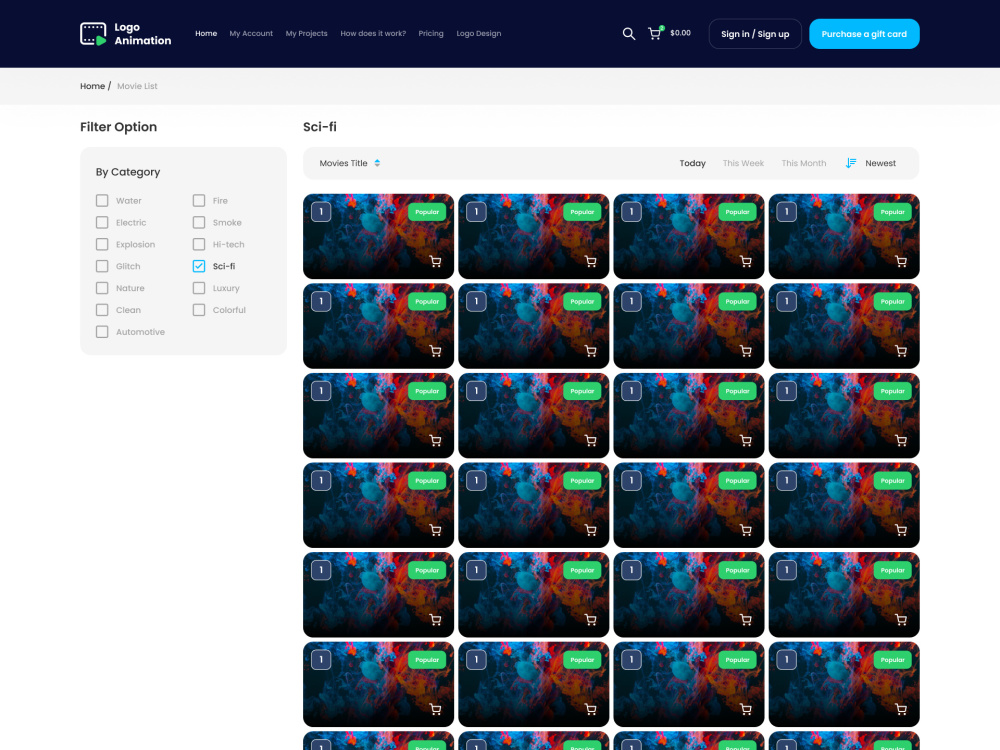Enable the Automotive filter
Screen dimensions: 1000x750
pos(102,332)
